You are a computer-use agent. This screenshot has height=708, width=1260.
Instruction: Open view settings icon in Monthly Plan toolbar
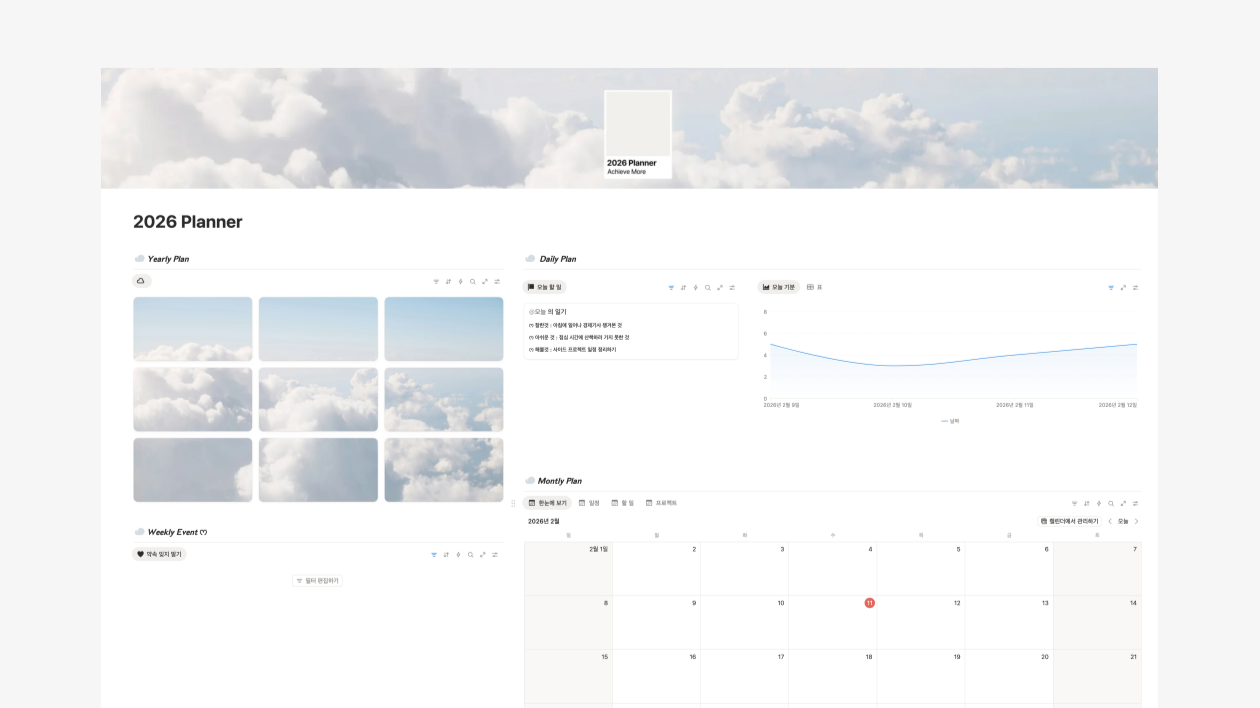click(1135, 503)
